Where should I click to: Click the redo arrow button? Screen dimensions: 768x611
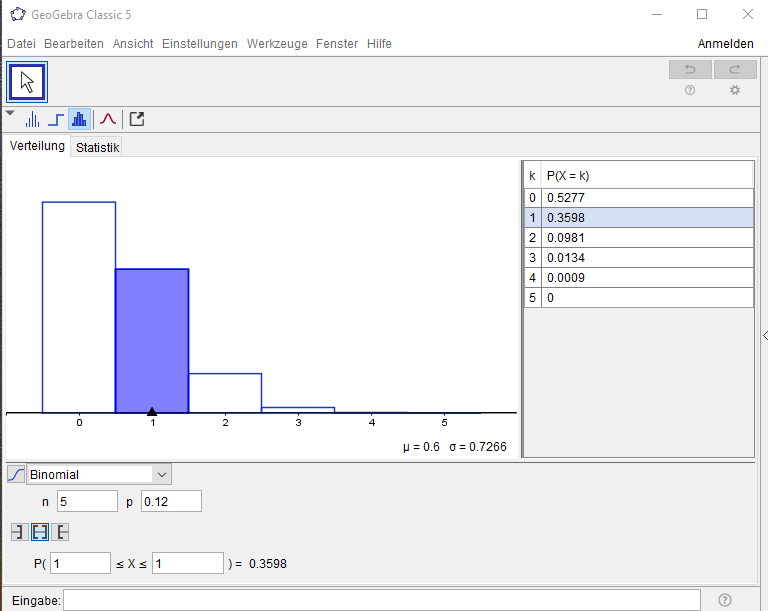735,70
